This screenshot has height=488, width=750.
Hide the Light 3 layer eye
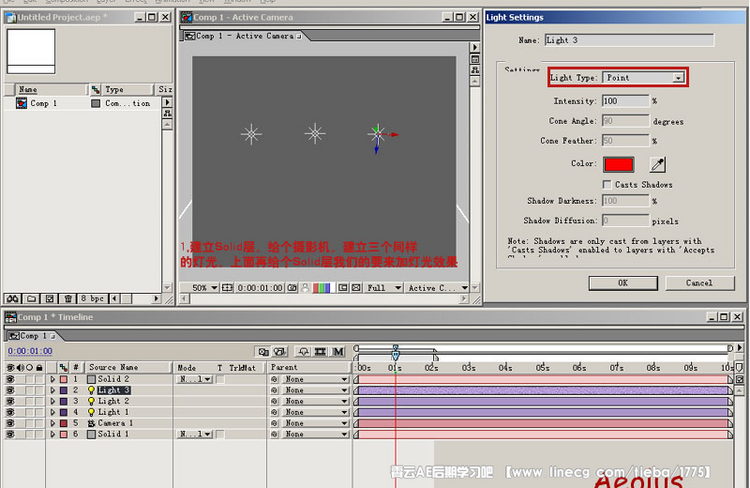[10, 390]
